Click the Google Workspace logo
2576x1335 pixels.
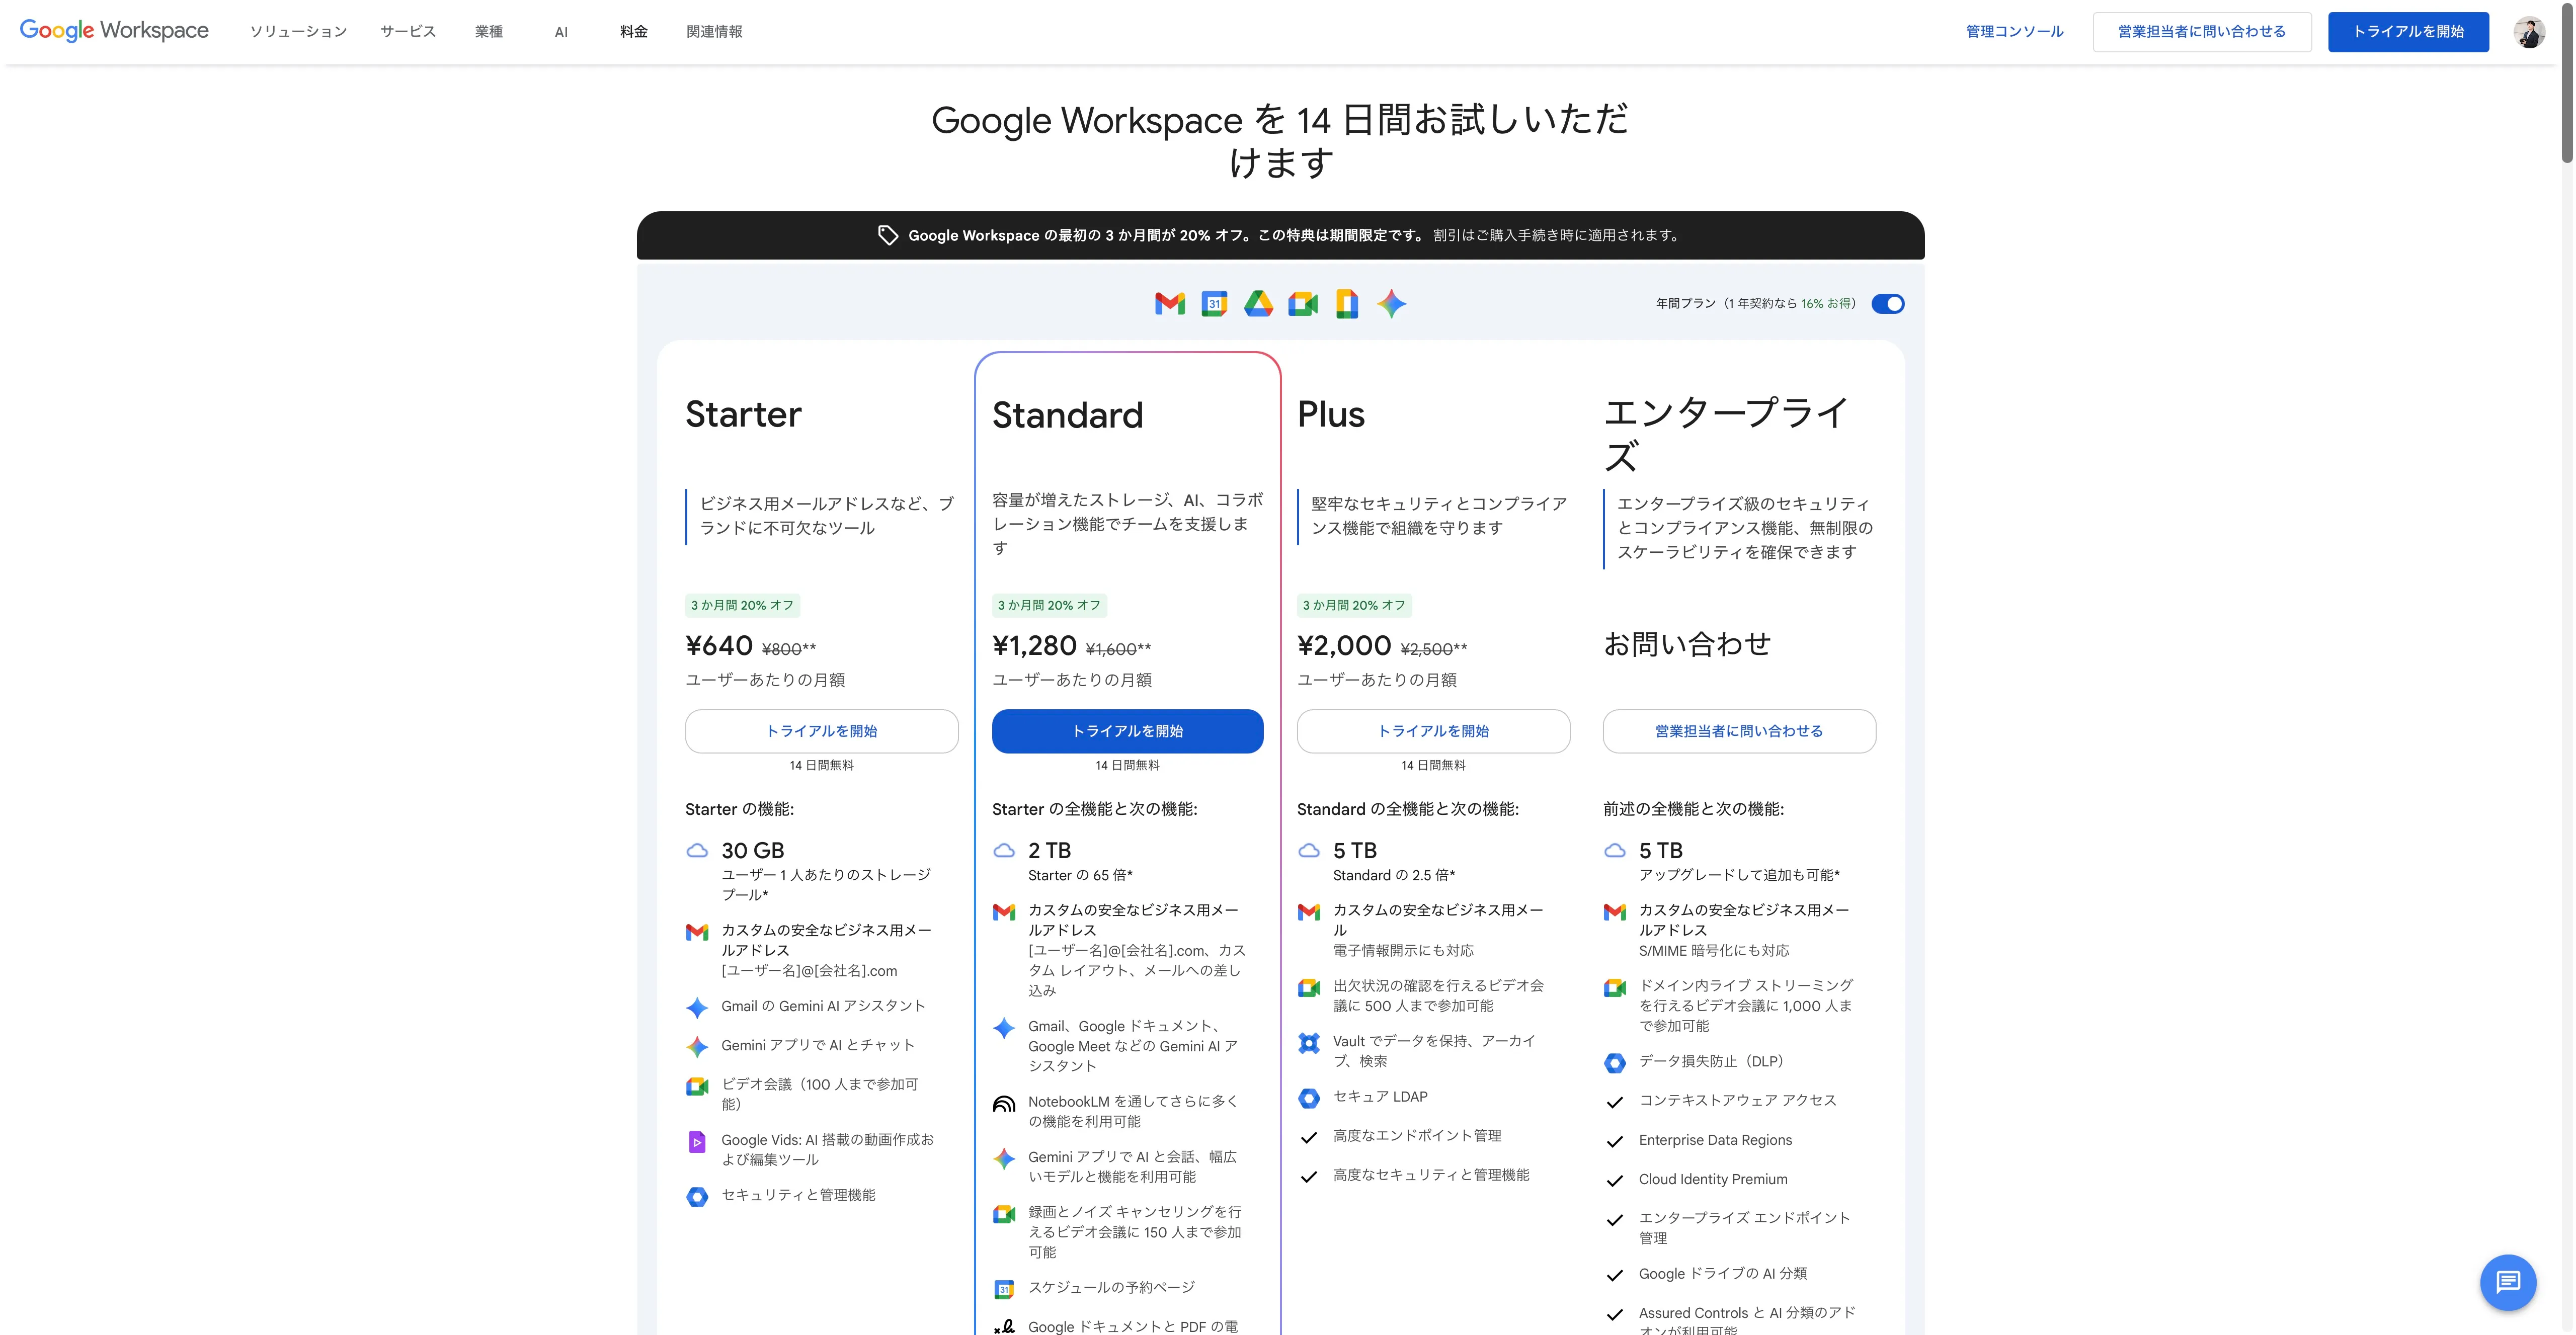click(114, 30)
